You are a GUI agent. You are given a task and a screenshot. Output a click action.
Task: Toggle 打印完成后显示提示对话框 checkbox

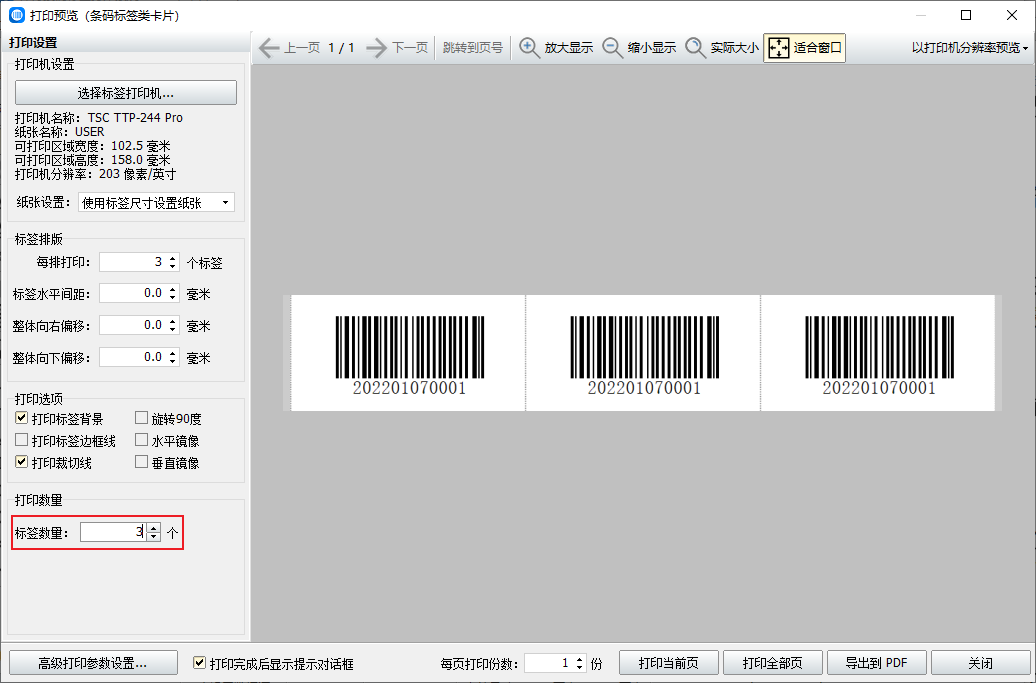[199, 663]
